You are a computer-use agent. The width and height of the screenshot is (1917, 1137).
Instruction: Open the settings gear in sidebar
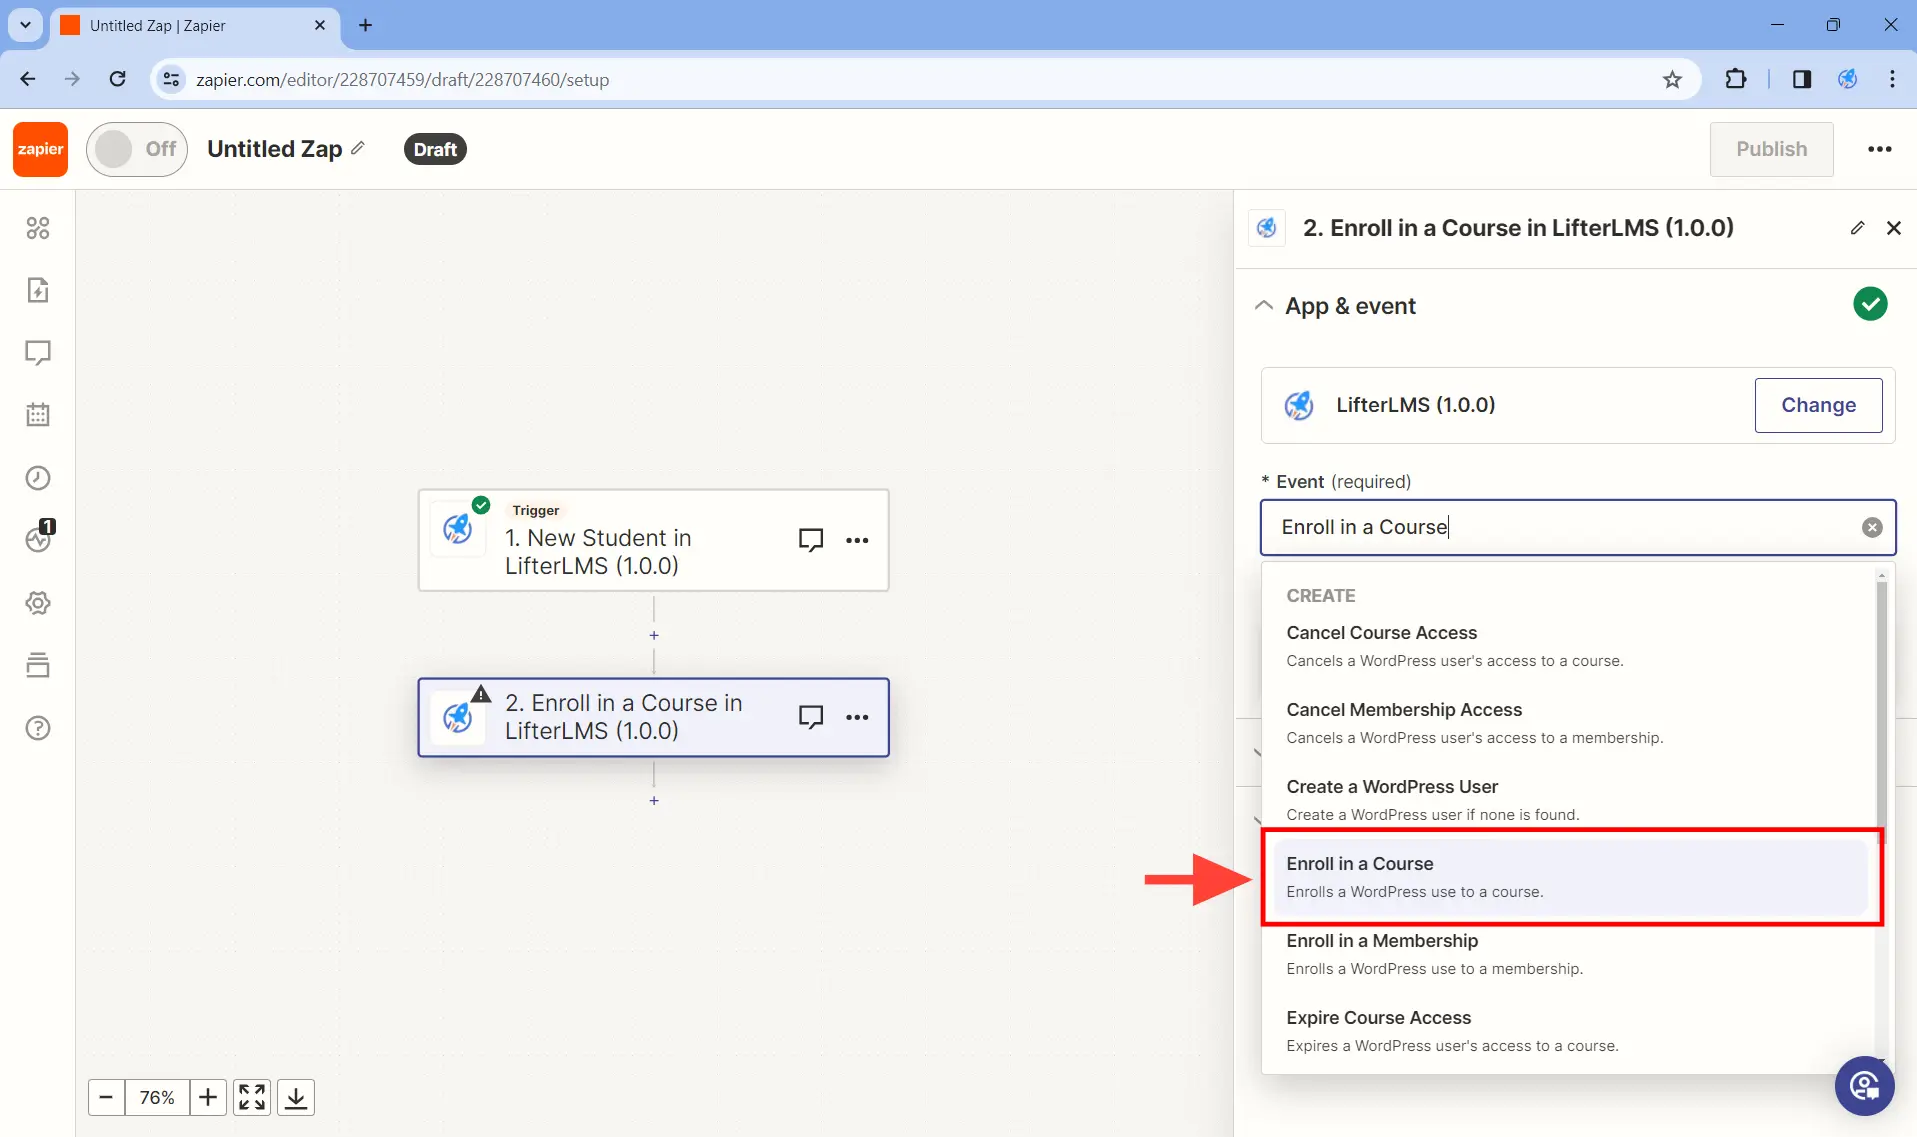[x=38, y=603]
